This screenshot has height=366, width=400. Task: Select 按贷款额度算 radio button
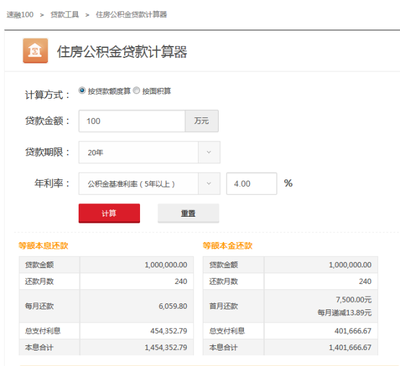tap(82, 90)
